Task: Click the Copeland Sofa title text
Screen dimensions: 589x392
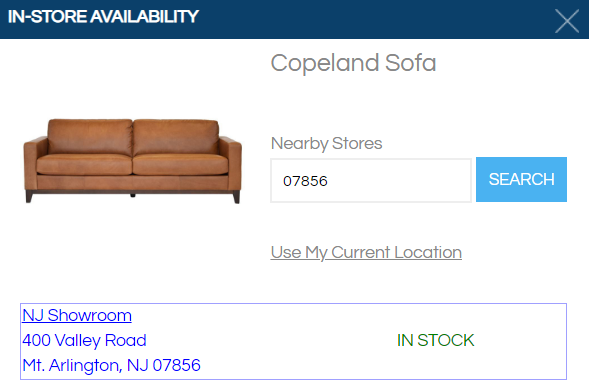Action: pyautogui.click(x=353, y=63)
